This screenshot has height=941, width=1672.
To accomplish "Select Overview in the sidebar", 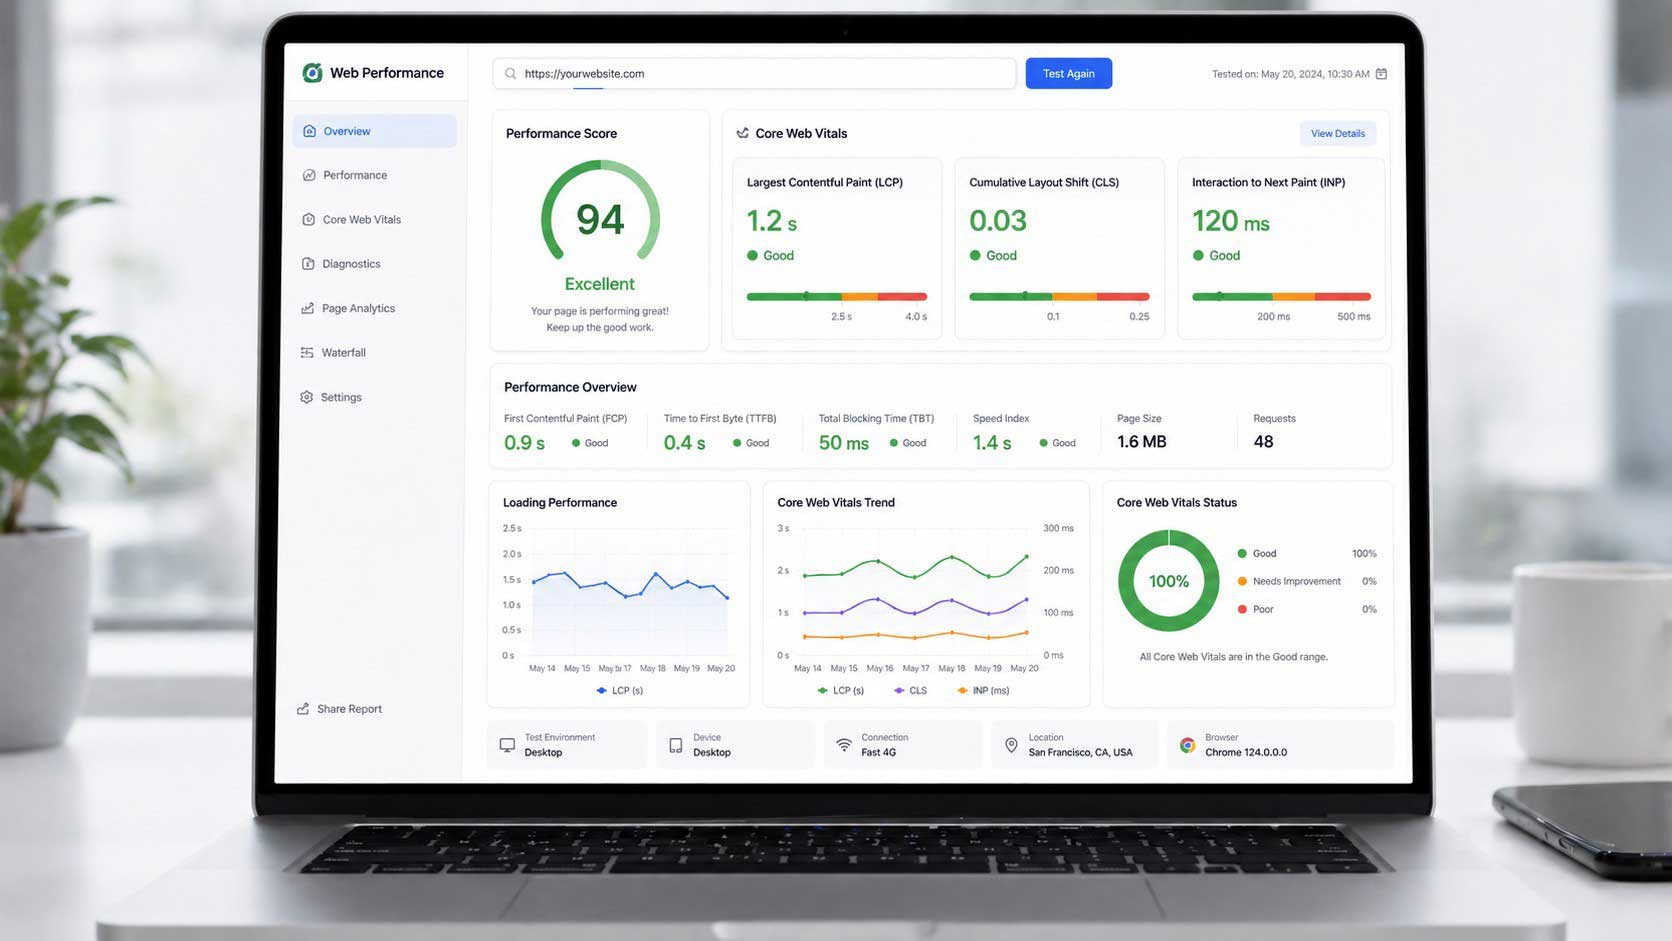I will pos(346,131).
